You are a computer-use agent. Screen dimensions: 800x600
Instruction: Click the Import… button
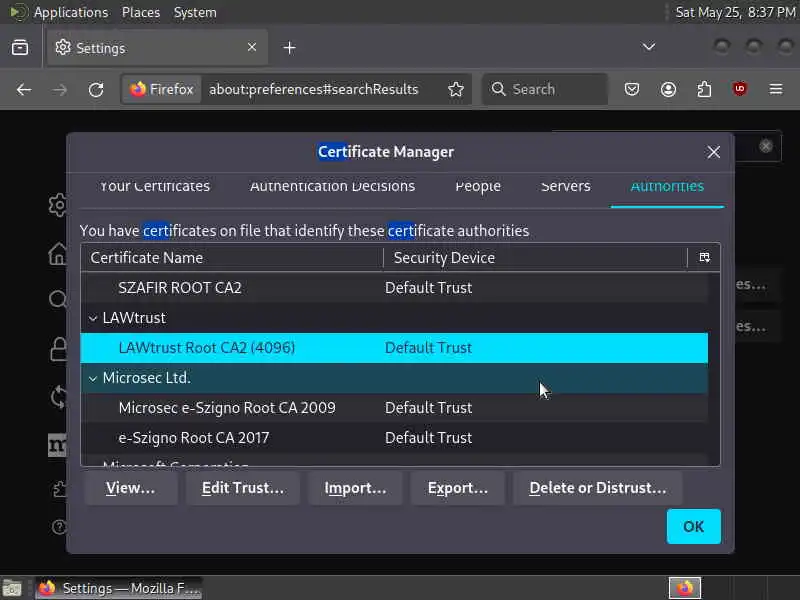(355, 488)
